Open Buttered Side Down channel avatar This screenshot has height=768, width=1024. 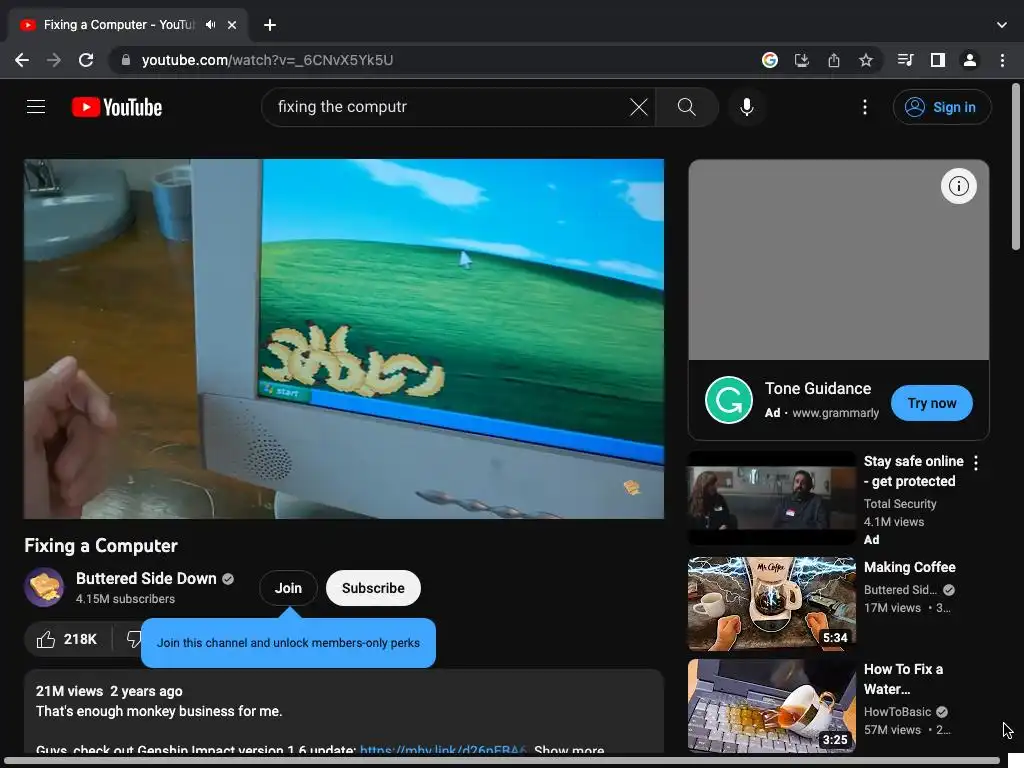[x=44, y=587]
